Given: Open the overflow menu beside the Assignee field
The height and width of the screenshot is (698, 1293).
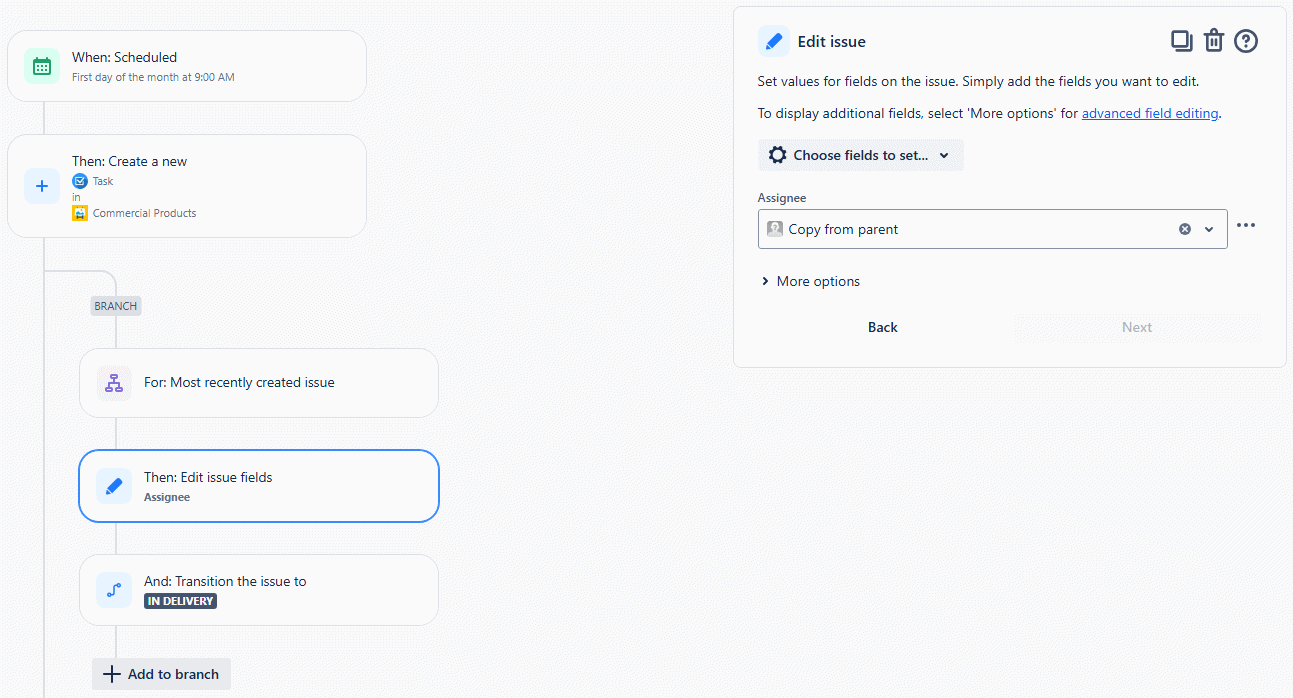Looking at the screenshot, I should click(1246, 225).
